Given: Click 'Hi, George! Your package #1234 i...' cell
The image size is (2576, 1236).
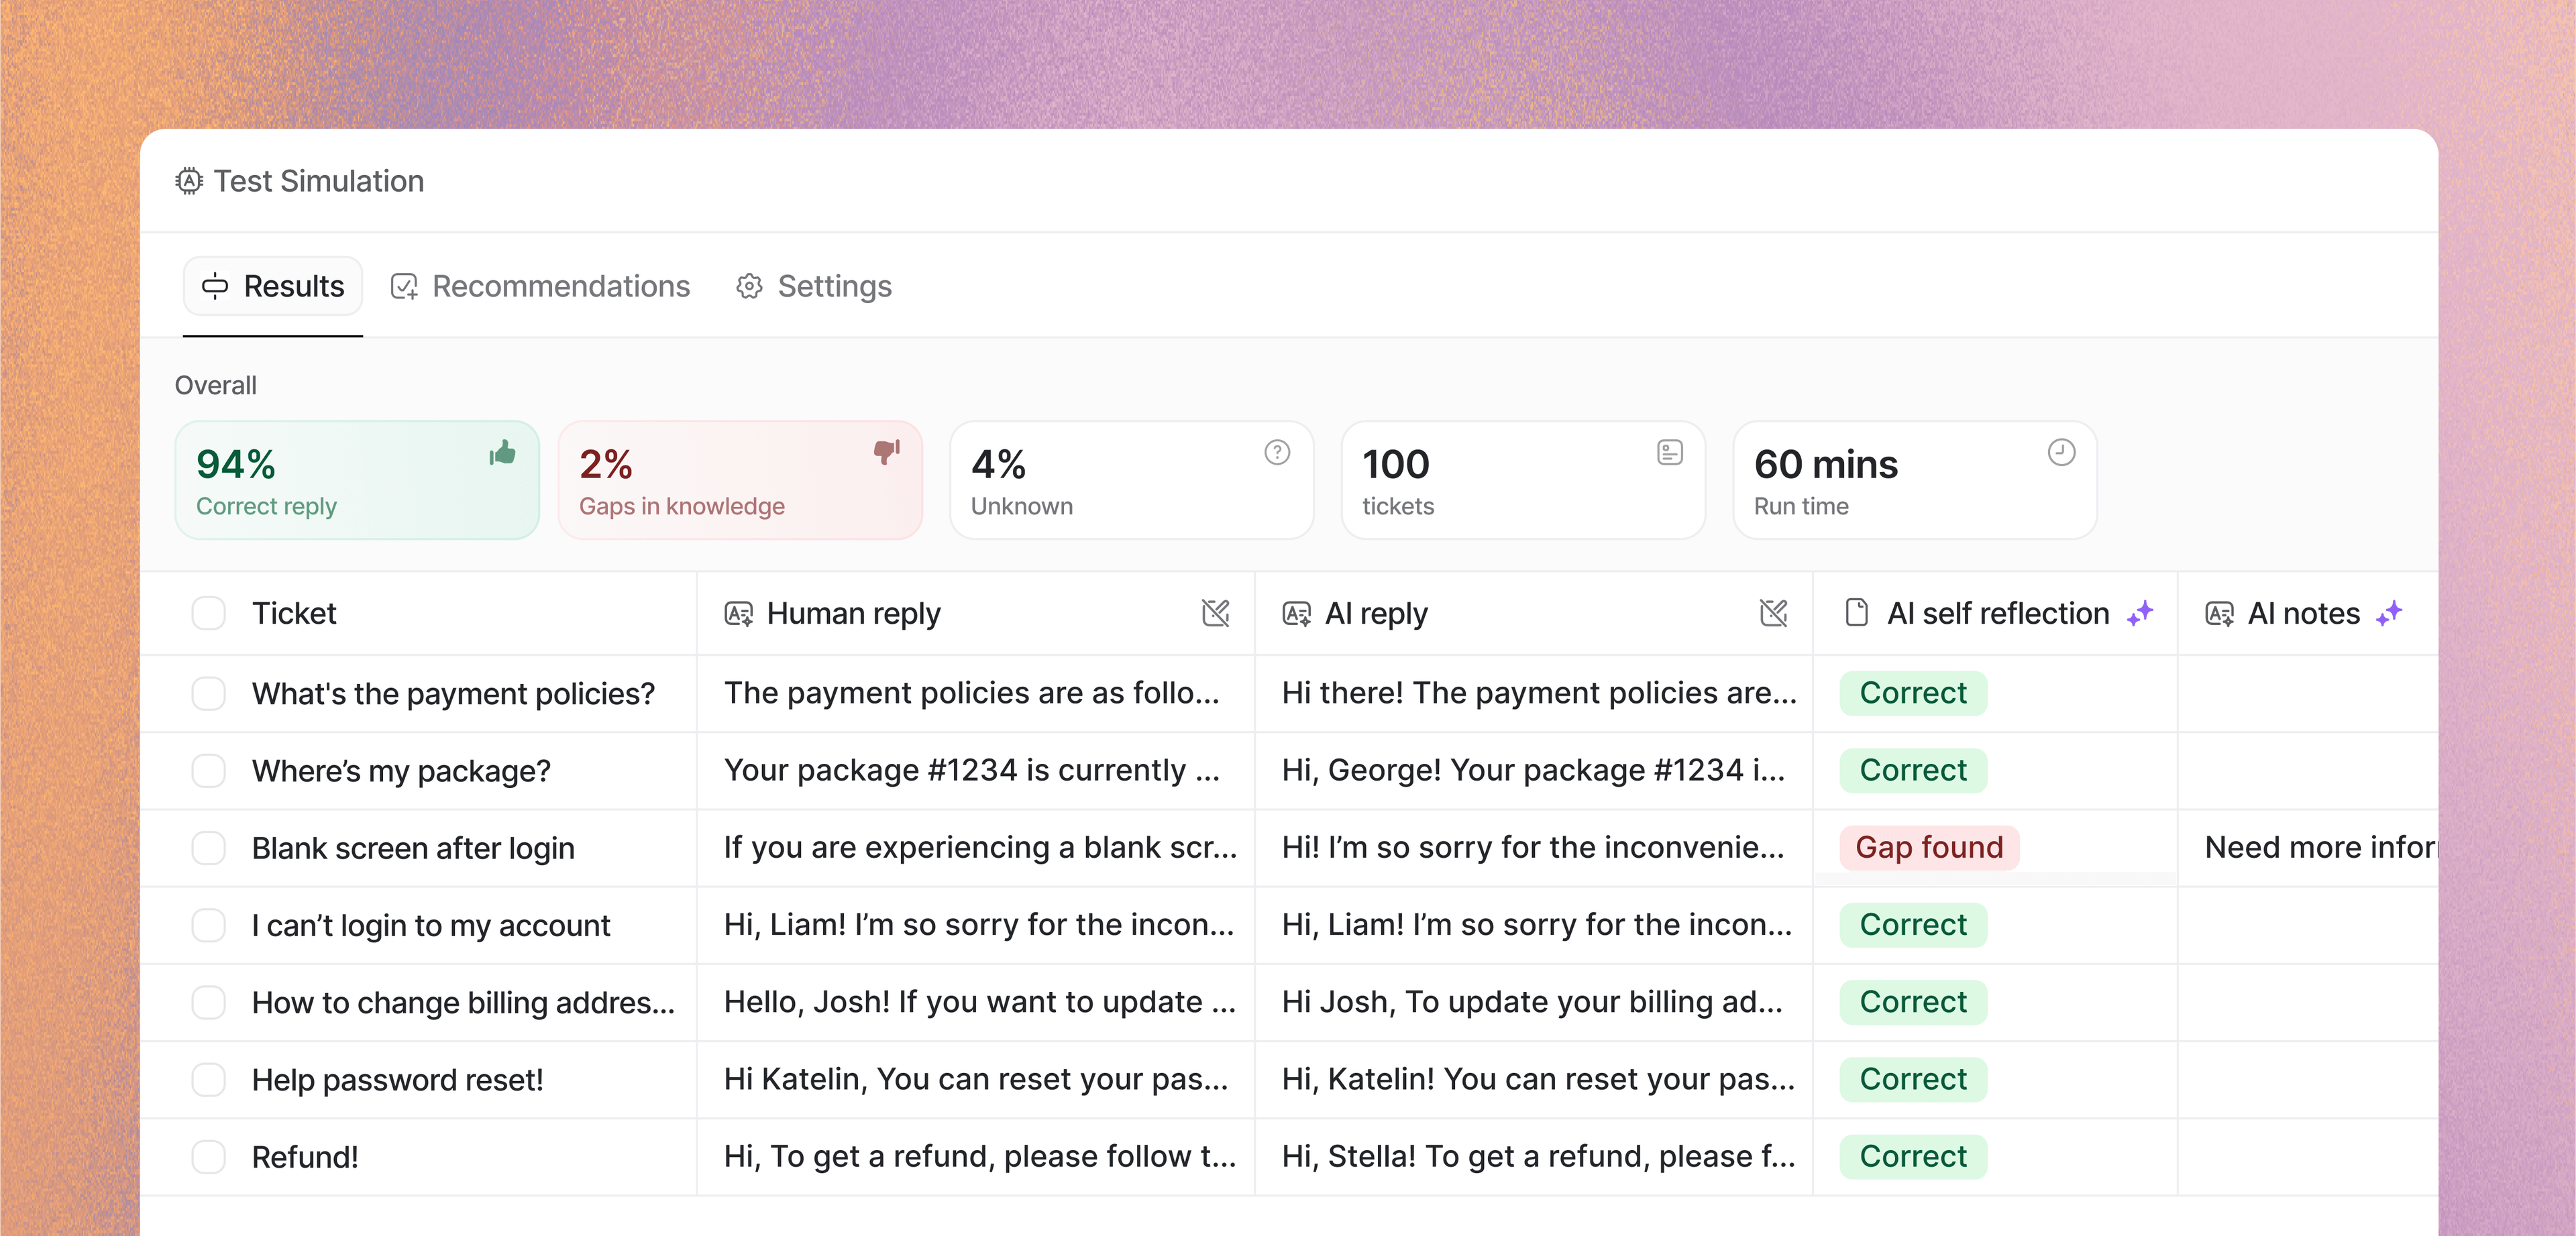Looking at the screenshot, I should (1533, 771).
